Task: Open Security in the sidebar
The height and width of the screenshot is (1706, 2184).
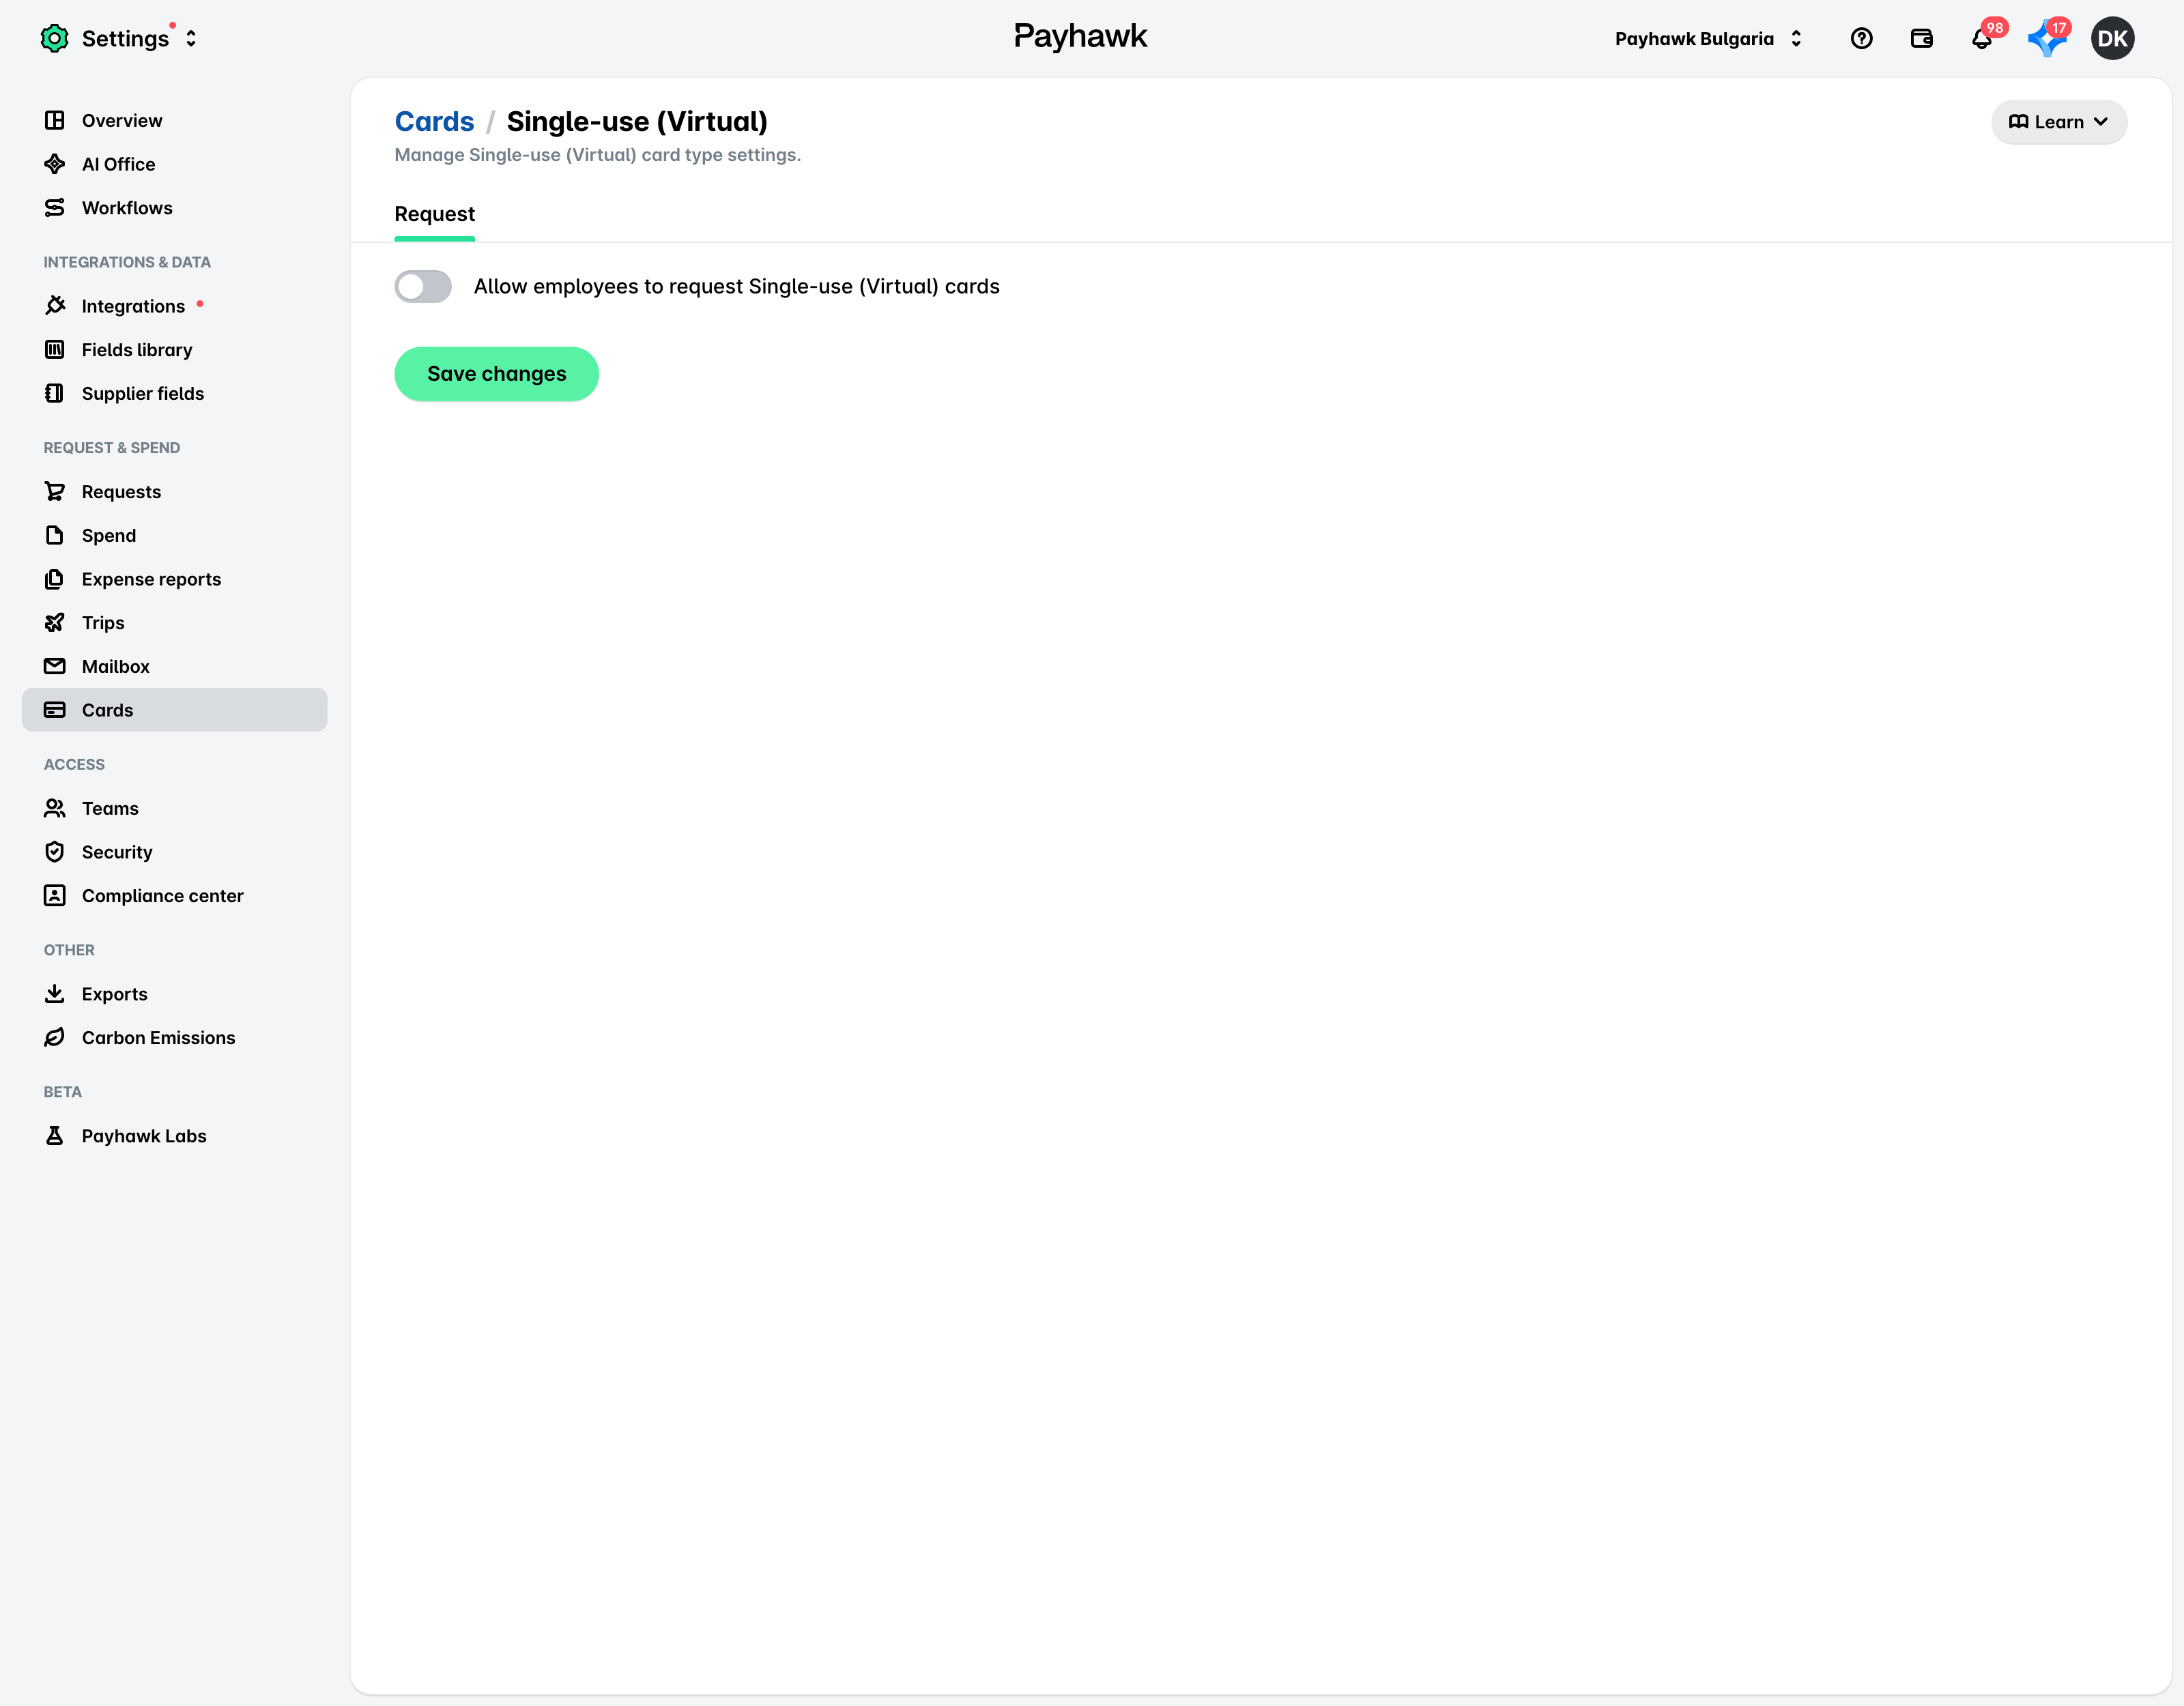Action: tap(175, 852)
